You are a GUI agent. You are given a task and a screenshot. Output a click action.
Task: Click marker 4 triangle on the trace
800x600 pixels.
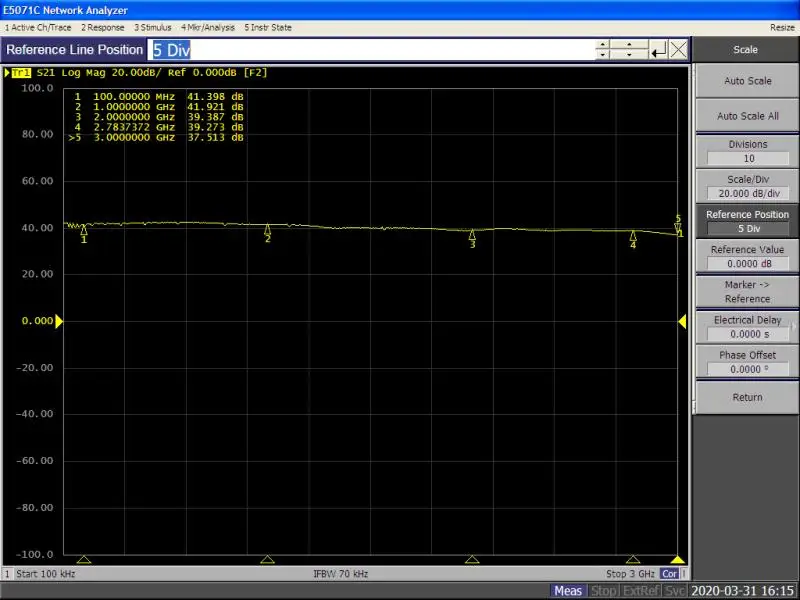tap(633, 235)
